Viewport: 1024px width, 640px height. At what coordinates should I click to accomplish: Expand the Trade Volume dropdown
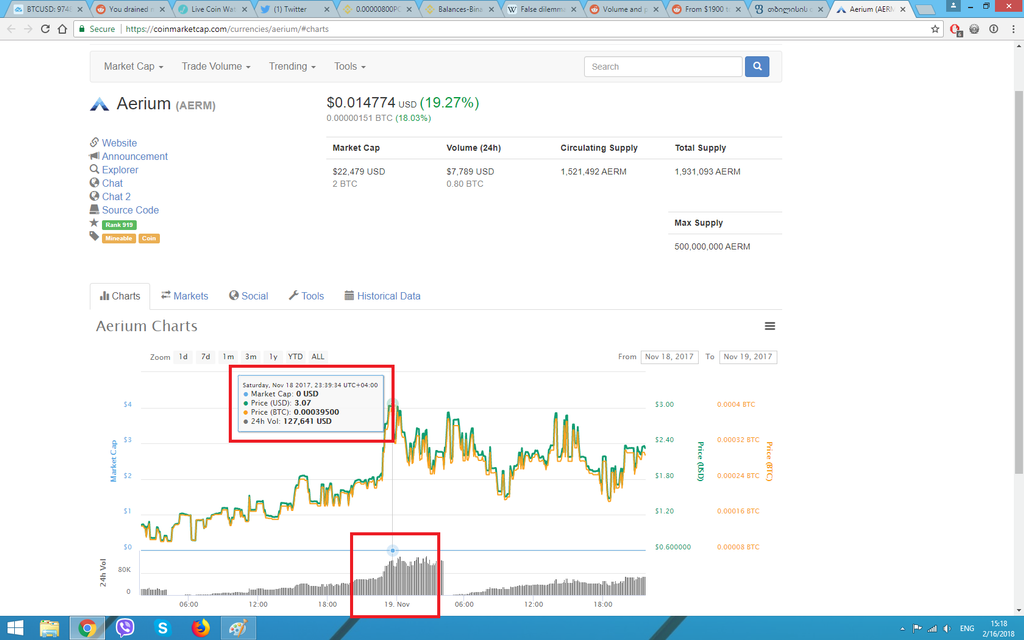click(216, 66)
